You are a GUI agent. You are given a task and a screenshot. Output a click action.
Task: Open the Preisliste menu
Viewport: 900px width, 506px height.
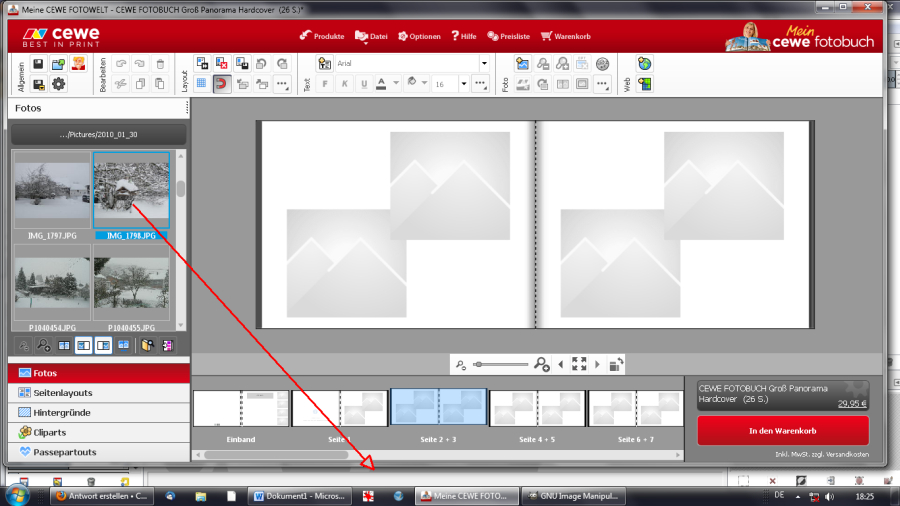pos(509,36)
